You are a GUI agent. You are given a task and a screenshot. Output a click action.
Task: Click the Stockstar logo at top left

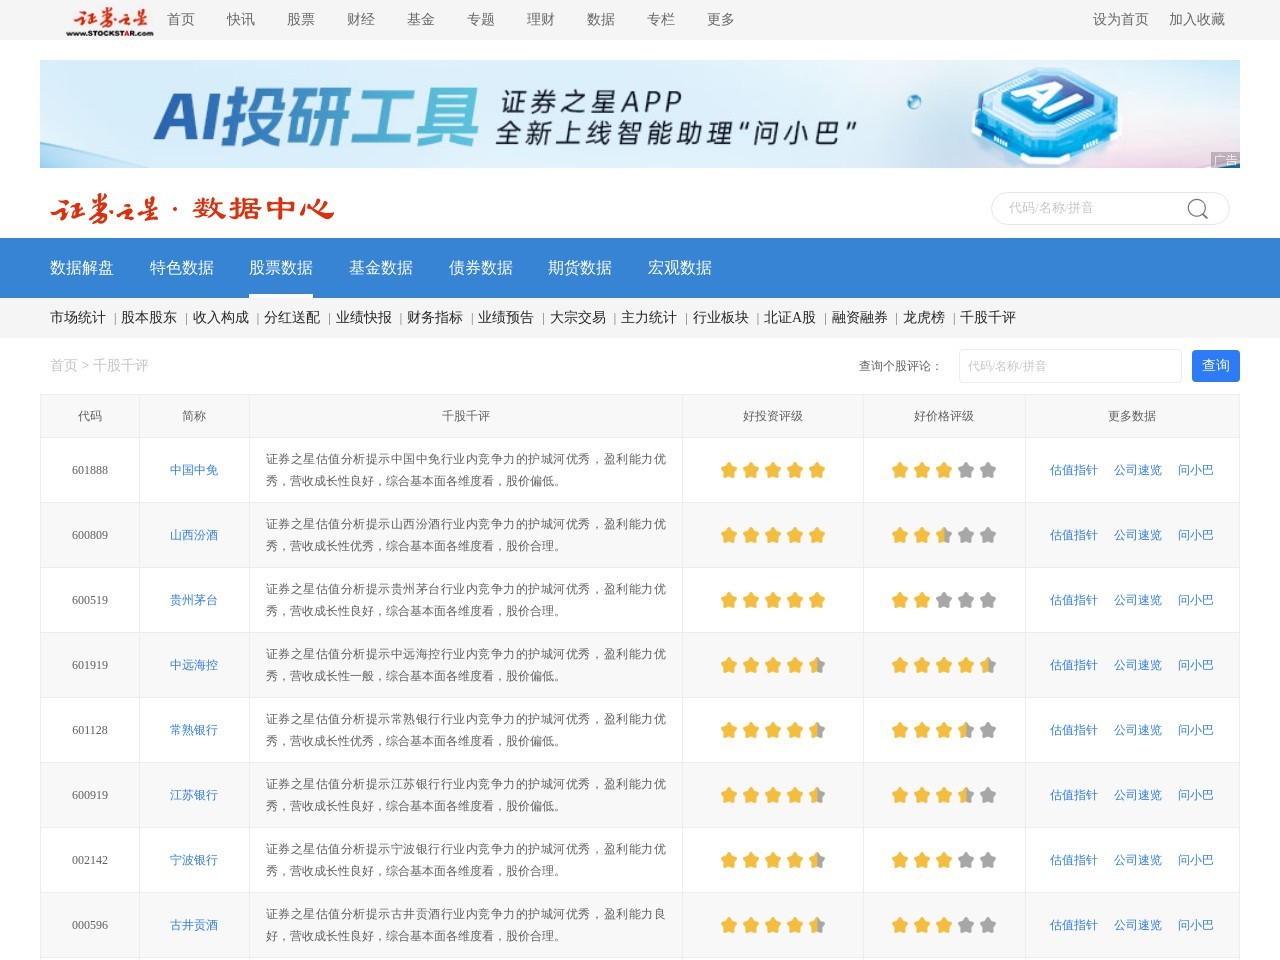click(x=110, y=21)
